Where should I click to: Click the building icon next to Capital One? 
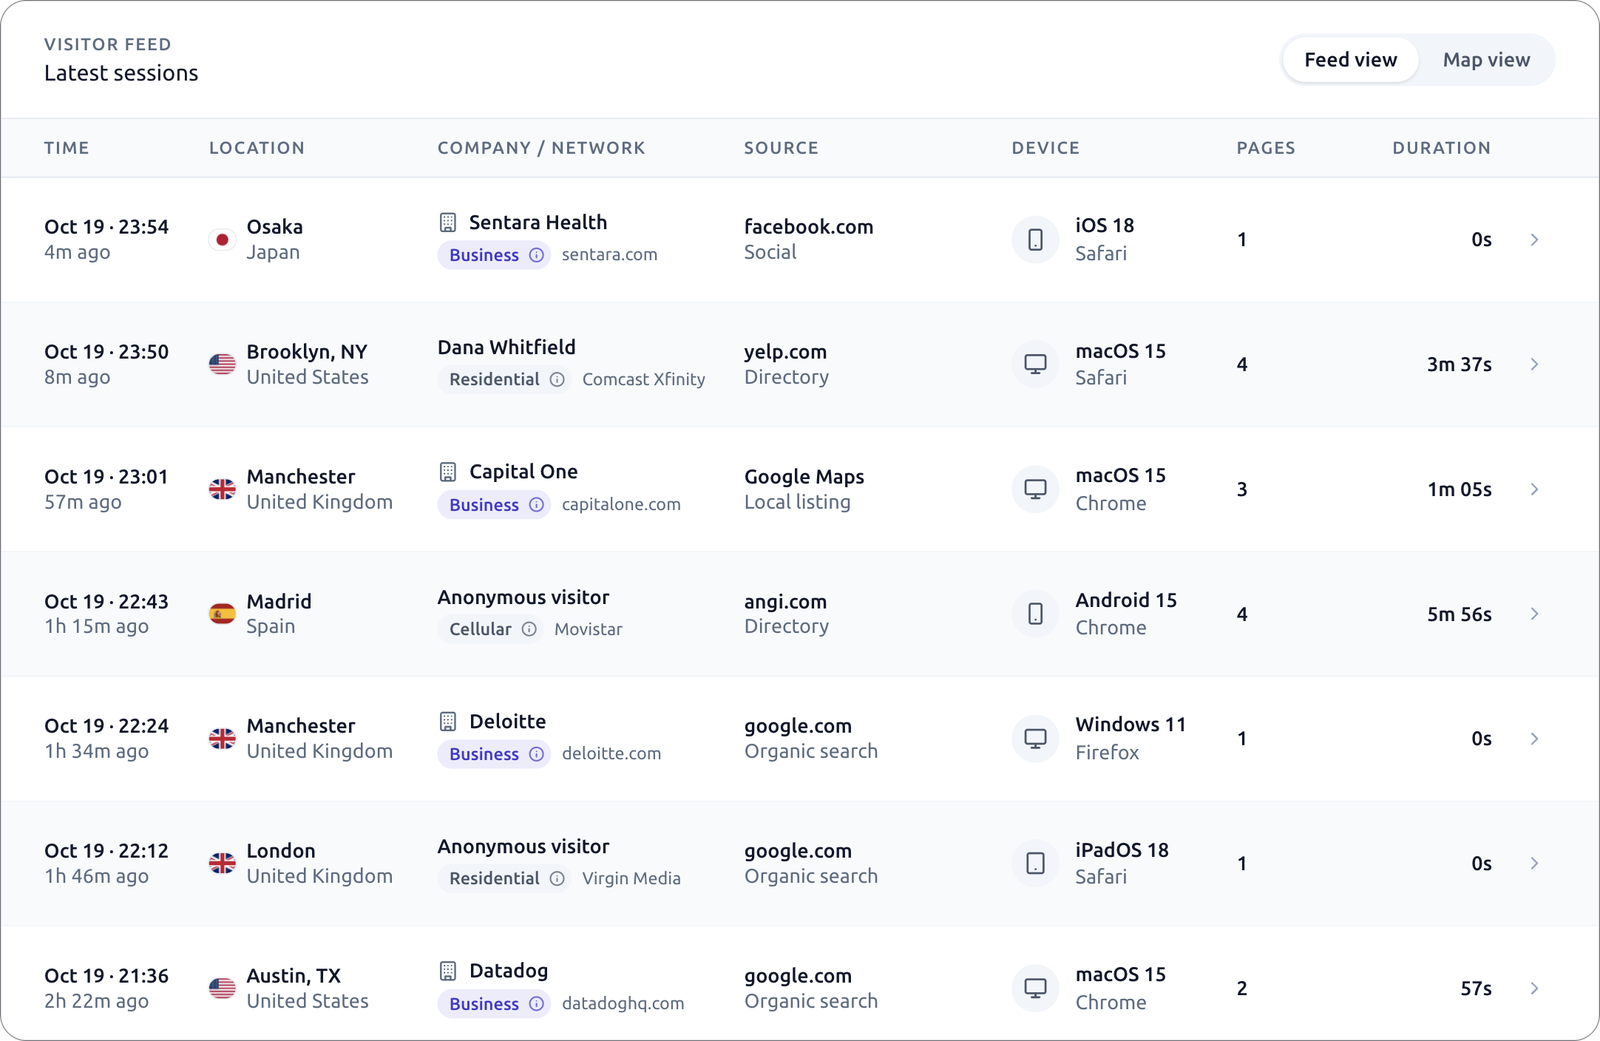448,472
